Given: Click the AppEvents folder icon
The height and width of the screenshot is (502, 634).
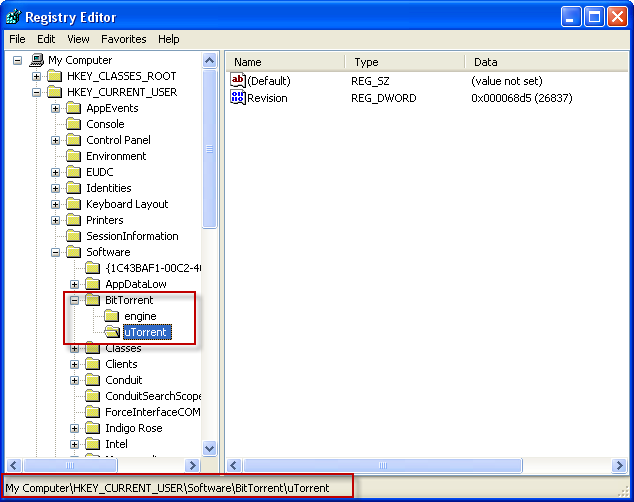Looking at the screenshot, I should pos(74,108).
